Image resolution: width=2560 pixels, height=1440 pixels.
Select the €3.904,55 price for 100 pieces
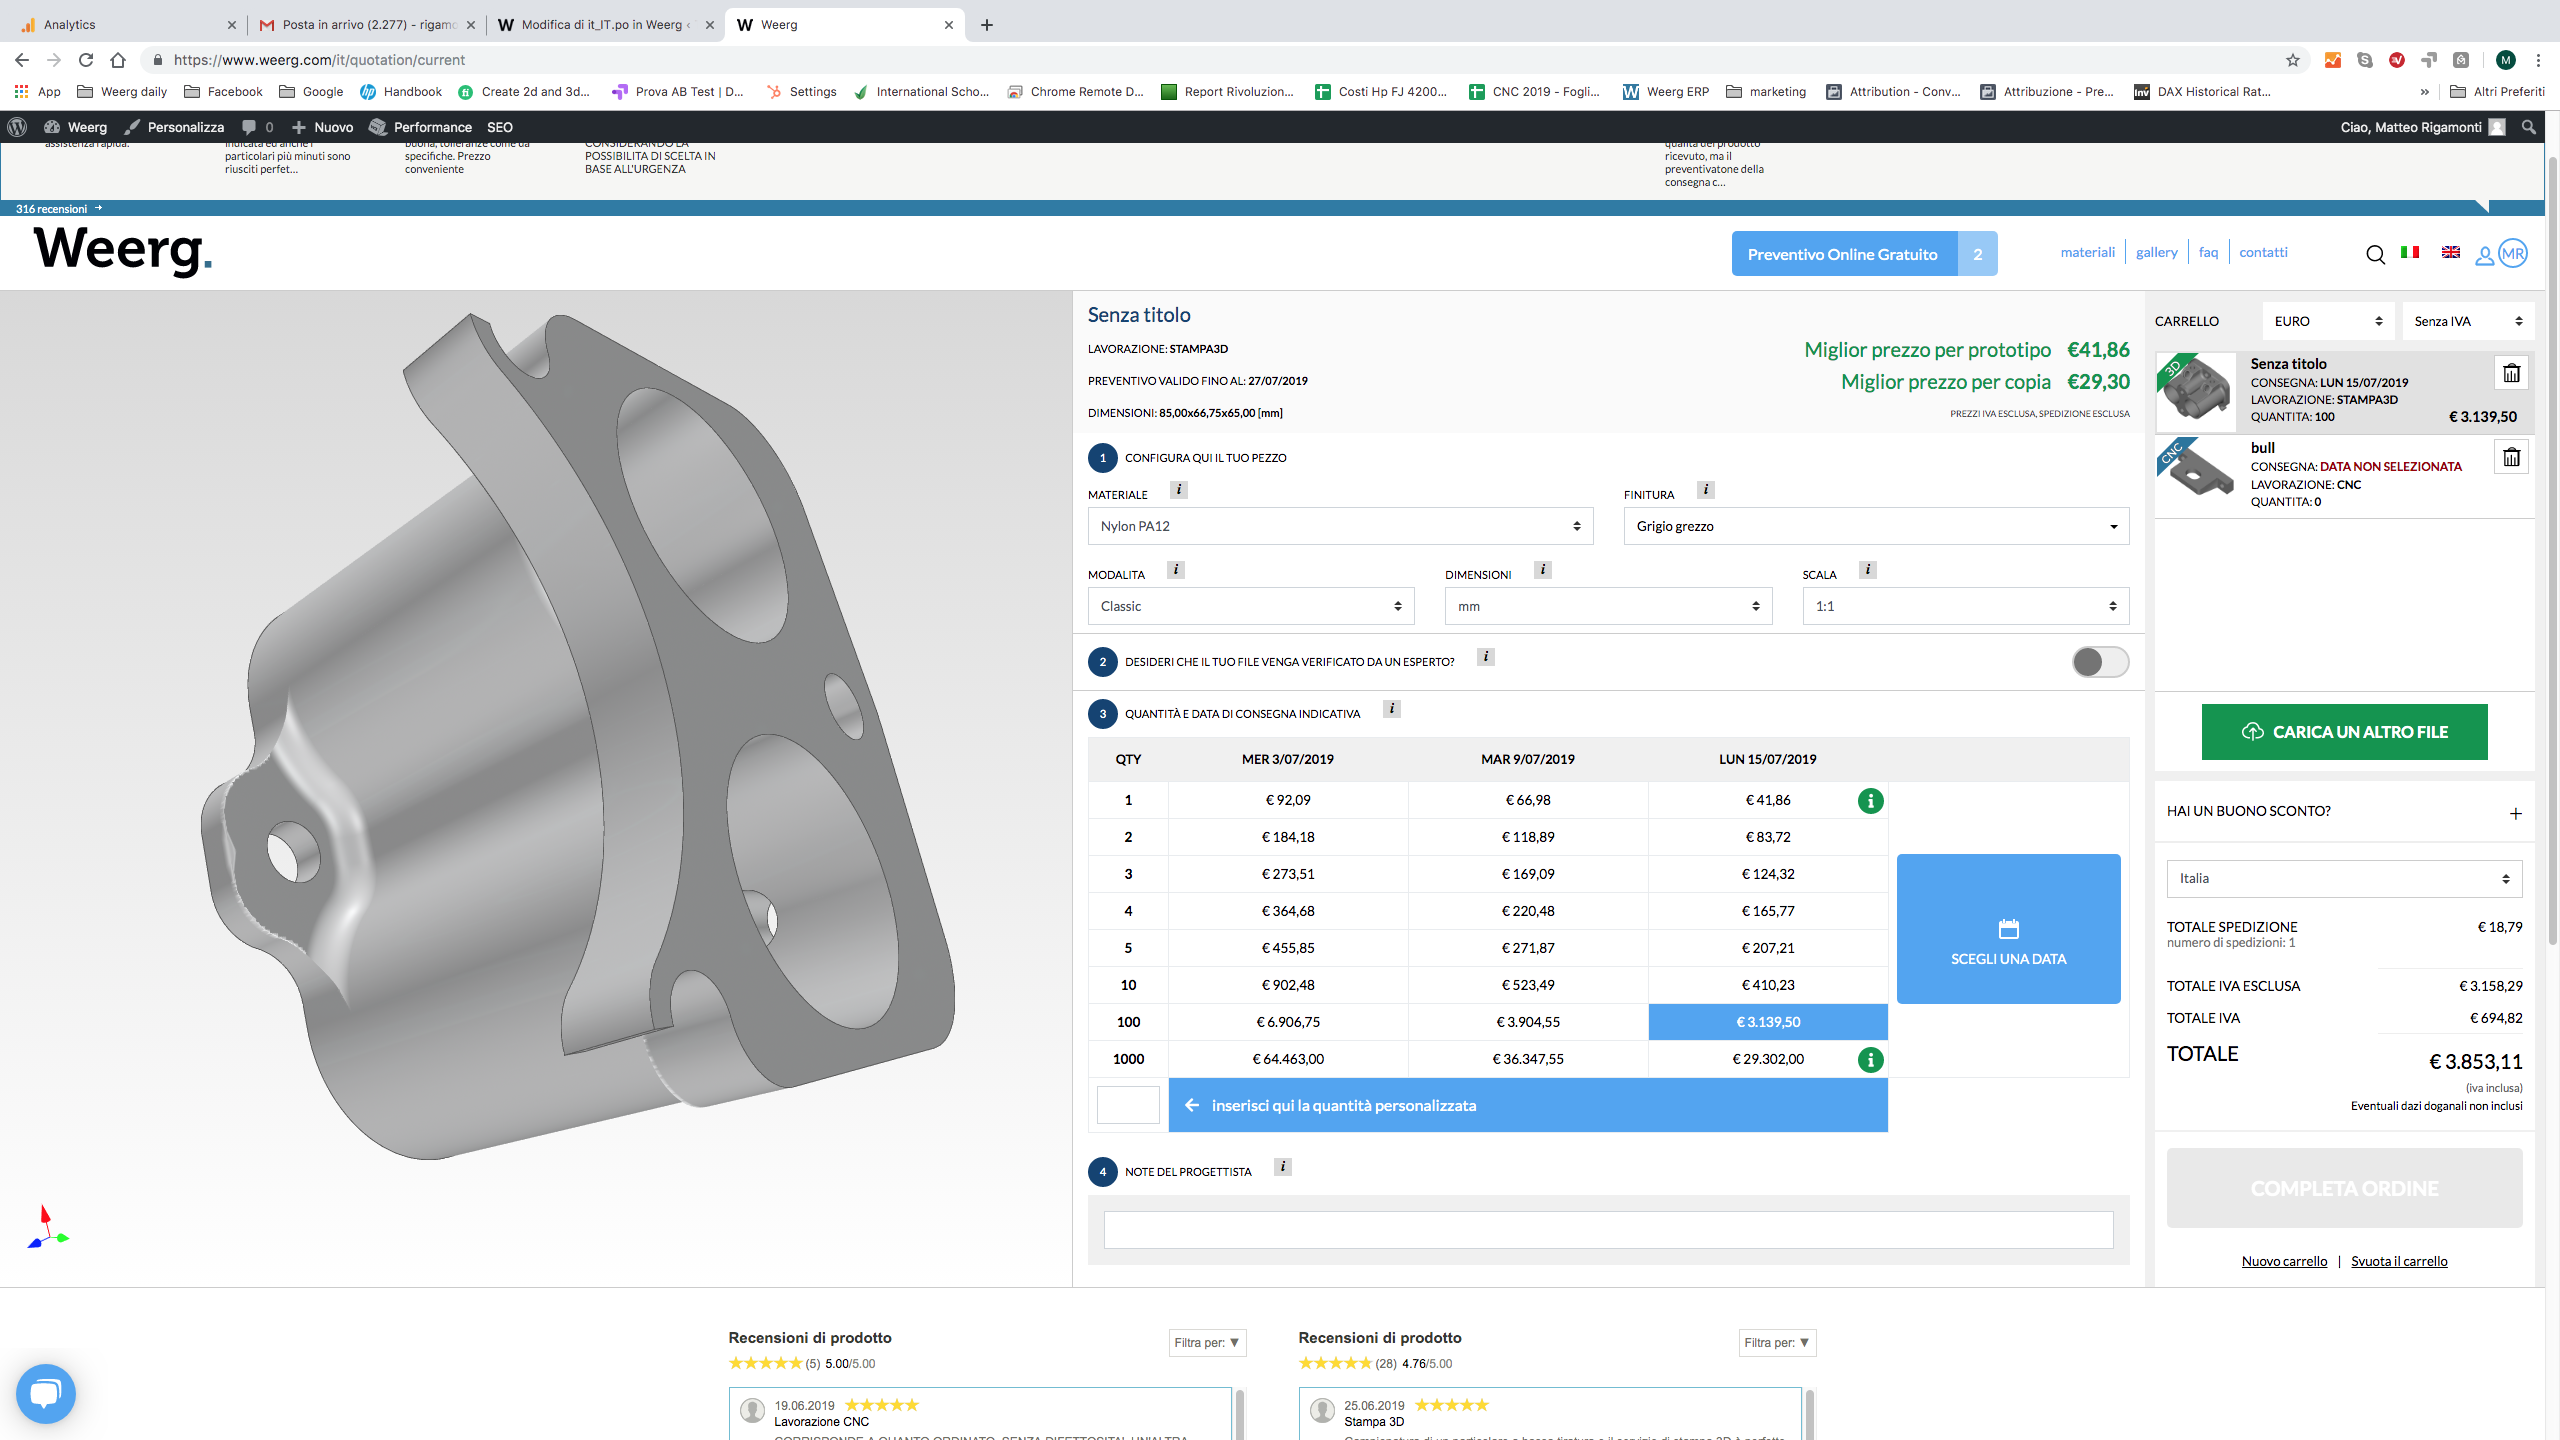(1527, 1022)
